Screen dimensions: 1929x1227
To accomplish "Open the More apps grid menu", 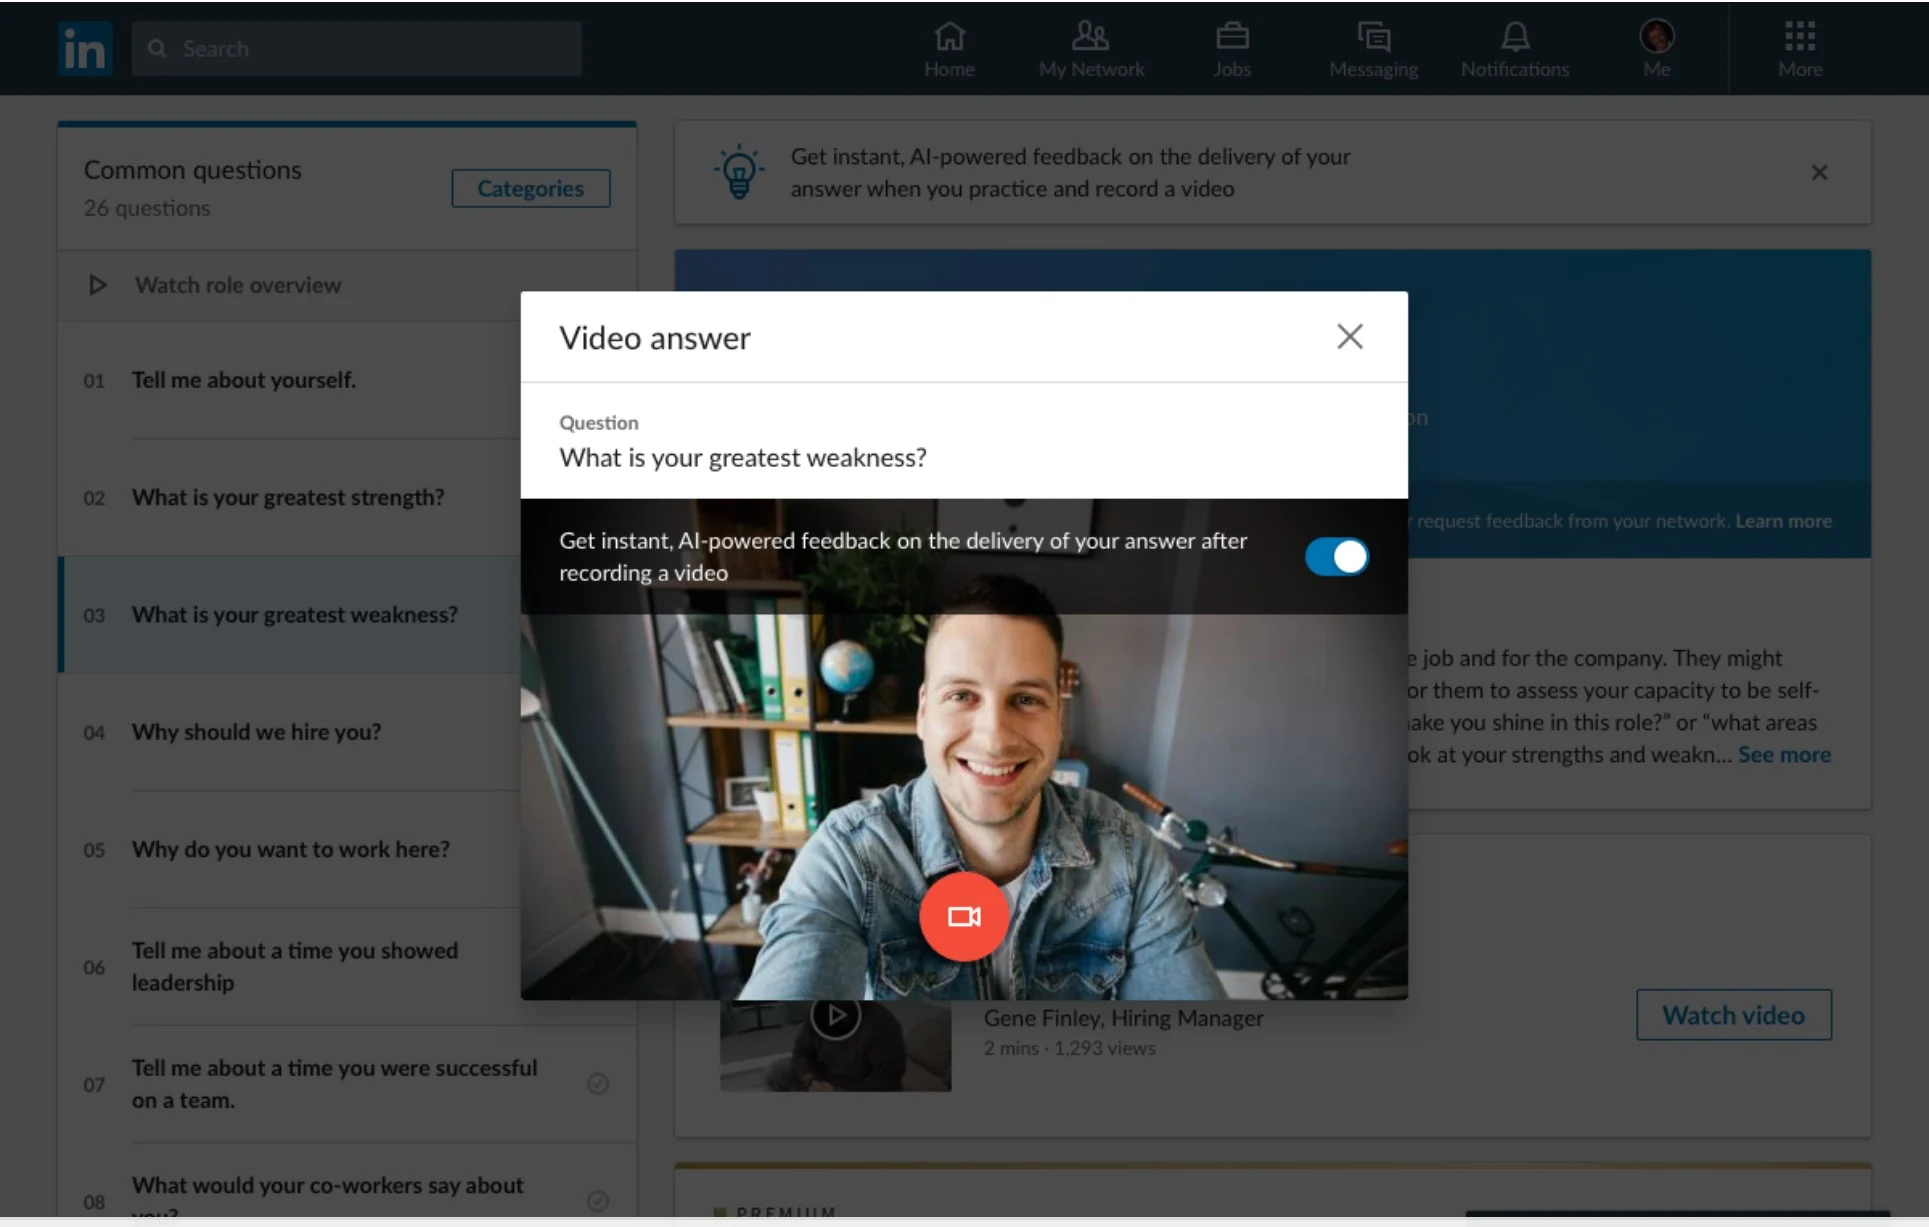I will (x=1800, y=49).
